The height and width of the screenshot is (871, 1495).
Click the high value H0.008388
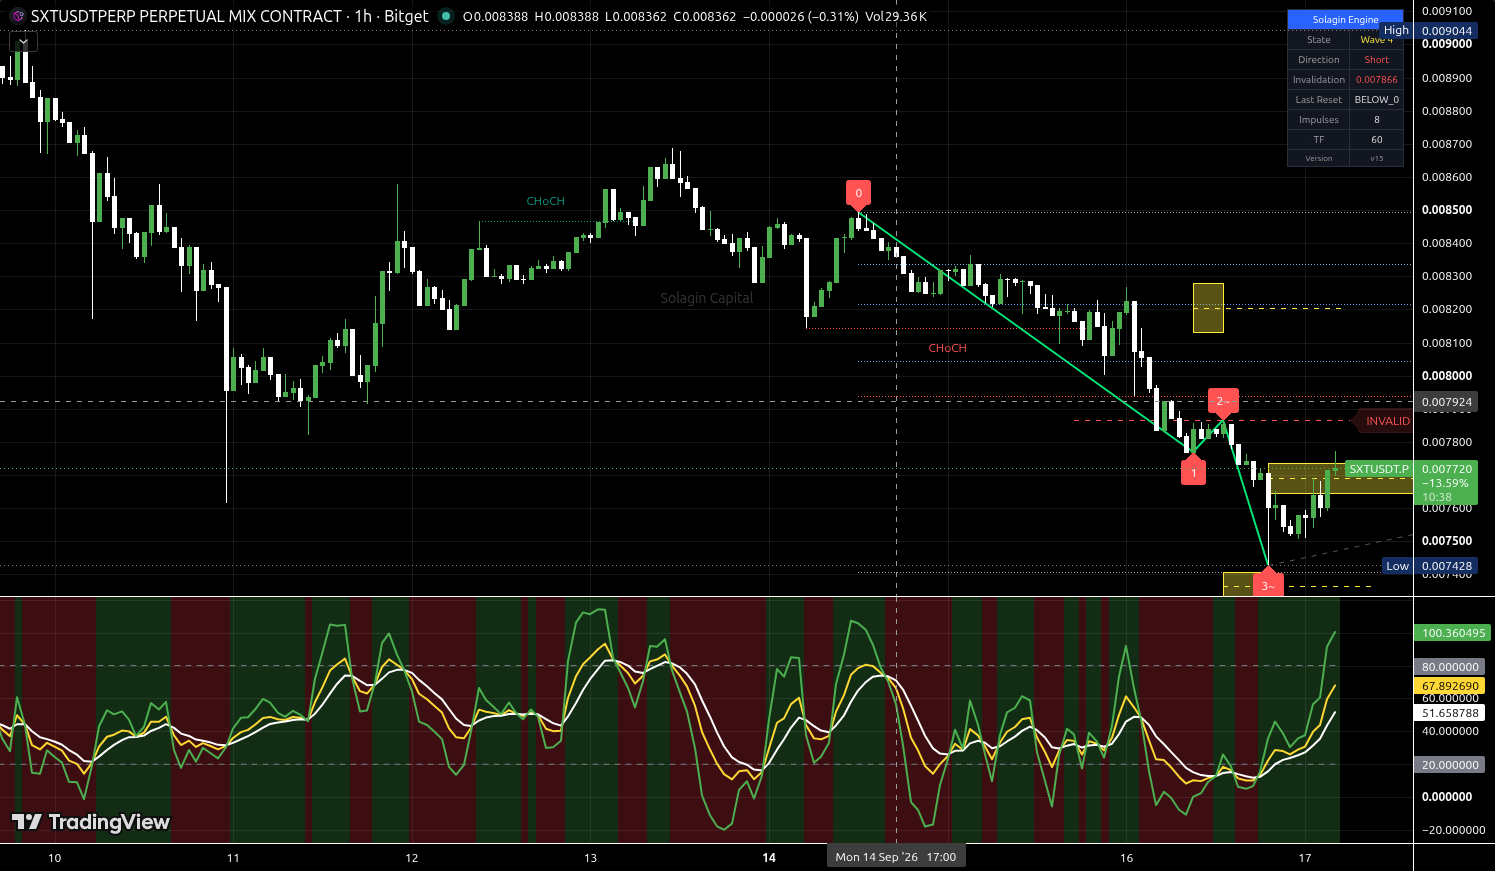tap(566, 17)
